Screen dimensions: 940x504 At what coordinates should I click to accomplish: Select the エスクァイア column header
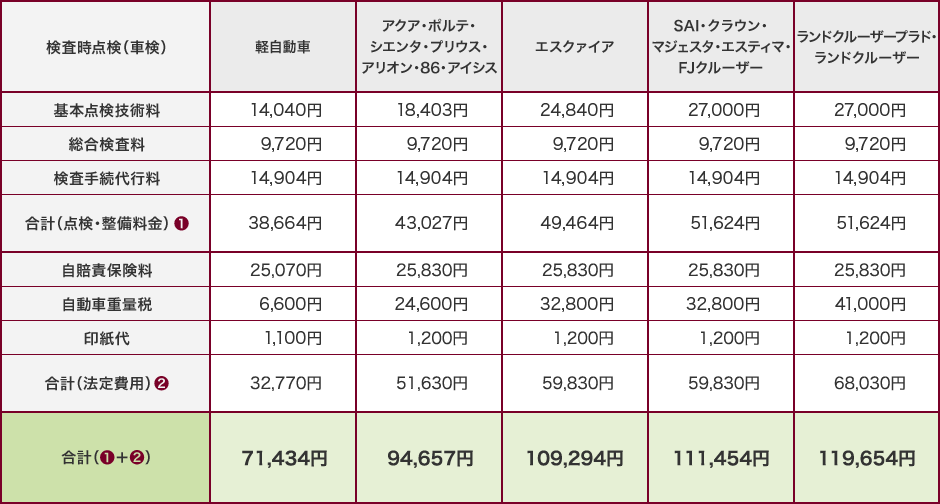pyautogui.click(x=575, y=47)
